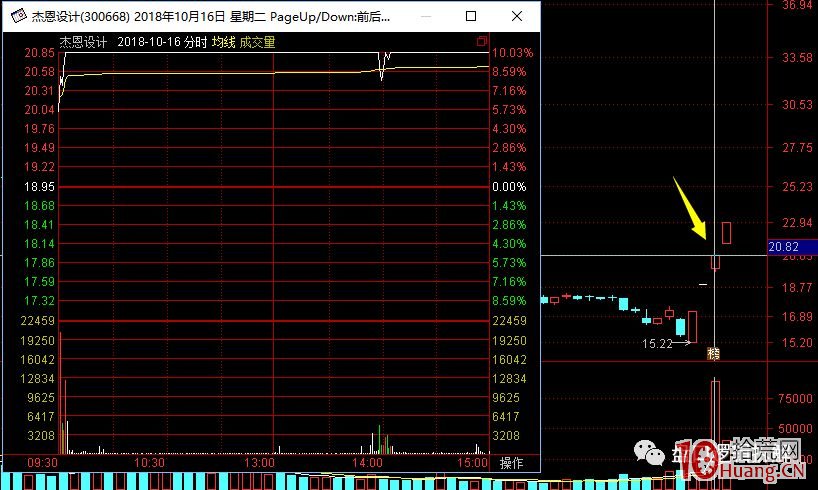This screenshot has height=490, width=818.
Task: Click the 25.23 label on K-line price axis
Action: click(798, 186)
